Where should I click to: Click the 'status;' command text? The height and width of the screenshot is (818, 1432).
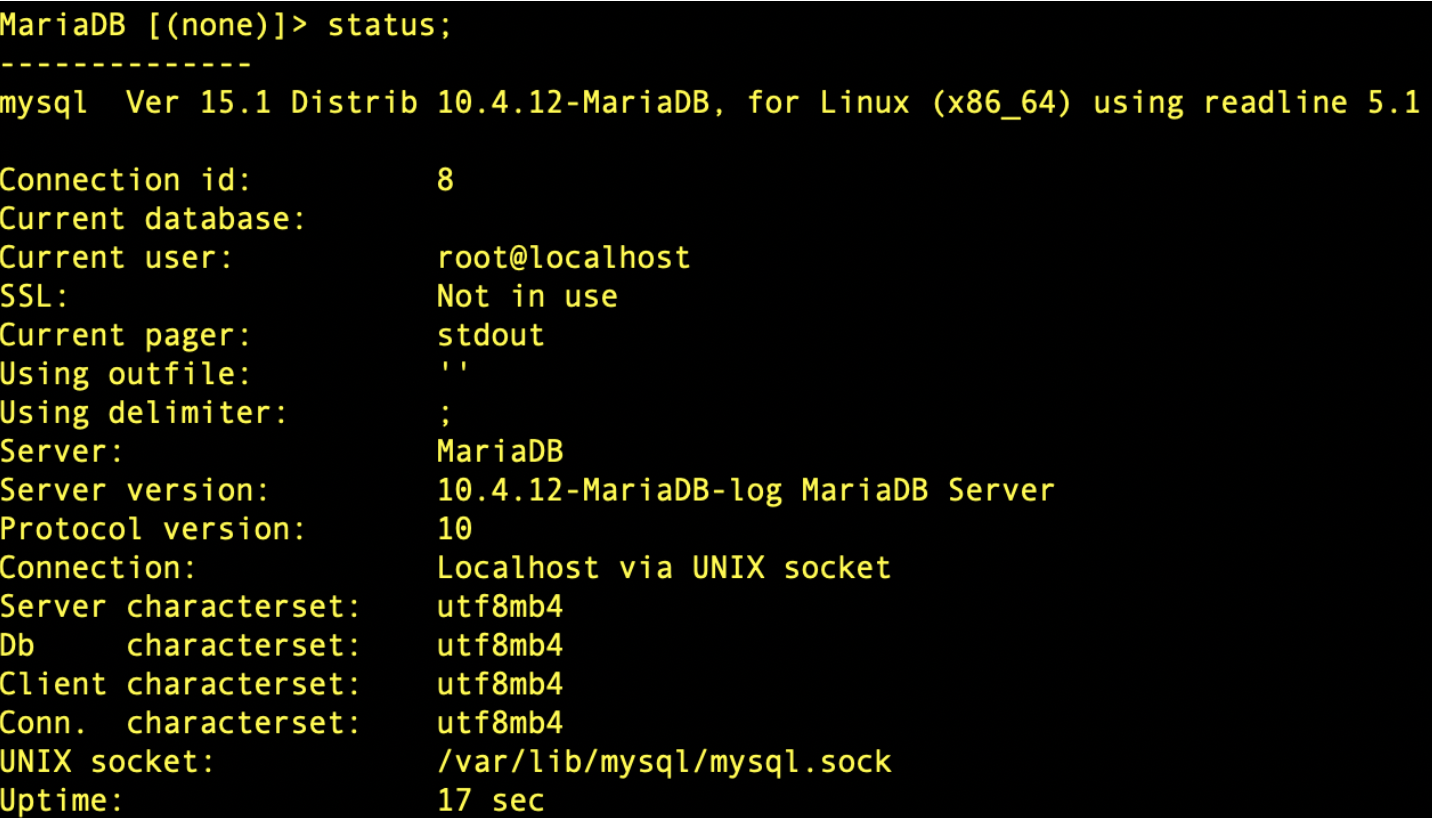tap(391, 26)
